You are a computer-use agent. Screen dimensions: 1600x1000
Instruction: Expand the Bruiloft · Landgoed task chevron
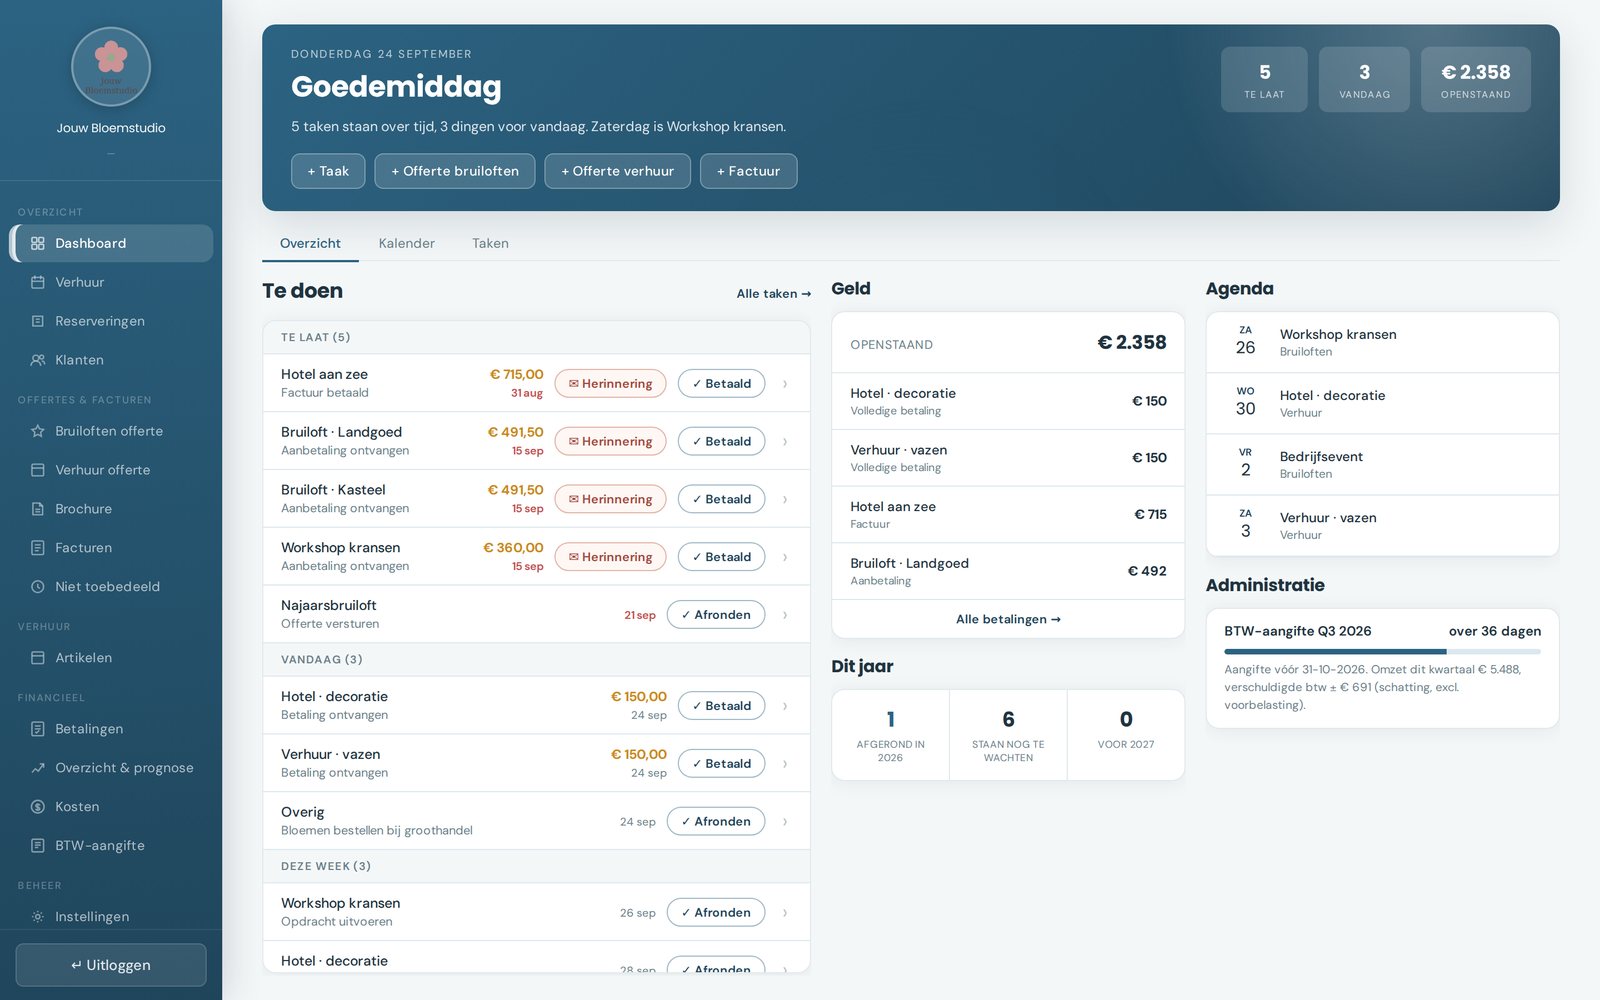tap(785, 442)
